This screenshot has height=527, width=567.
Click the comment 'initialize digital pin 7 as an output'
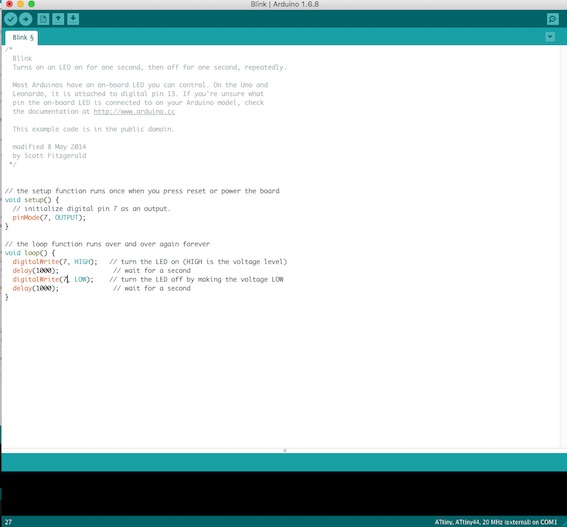pyautogui.click(x=91, y=209)
